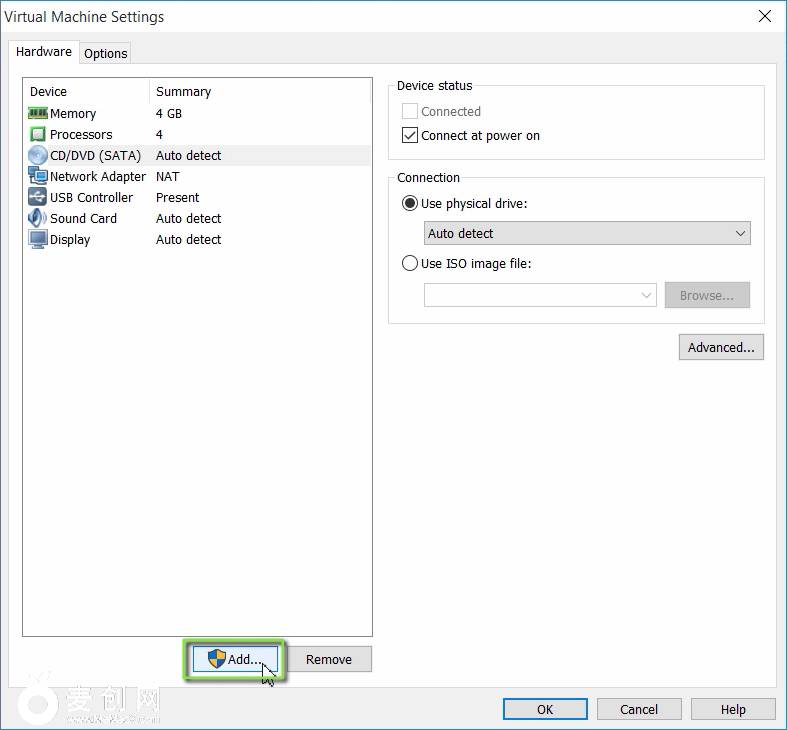Select the Processors chip icon
This screenshot has height=730, width=787.
38,135
